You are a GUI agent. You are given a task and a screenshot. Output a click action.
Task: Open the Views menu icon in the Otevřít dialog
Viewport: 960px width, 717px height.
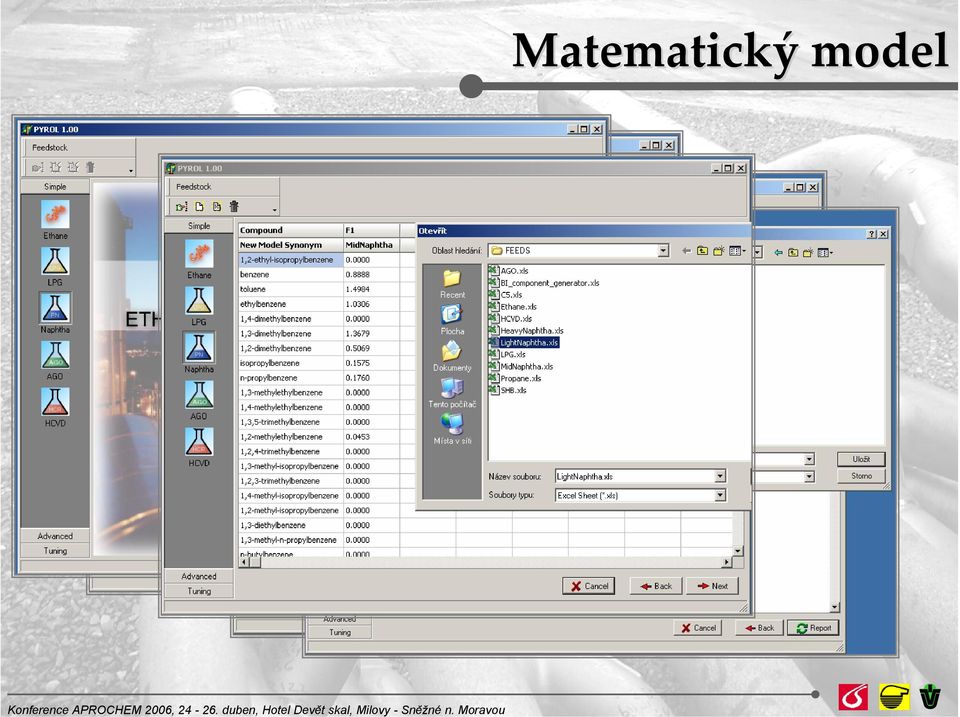click(x=737, y=251)
